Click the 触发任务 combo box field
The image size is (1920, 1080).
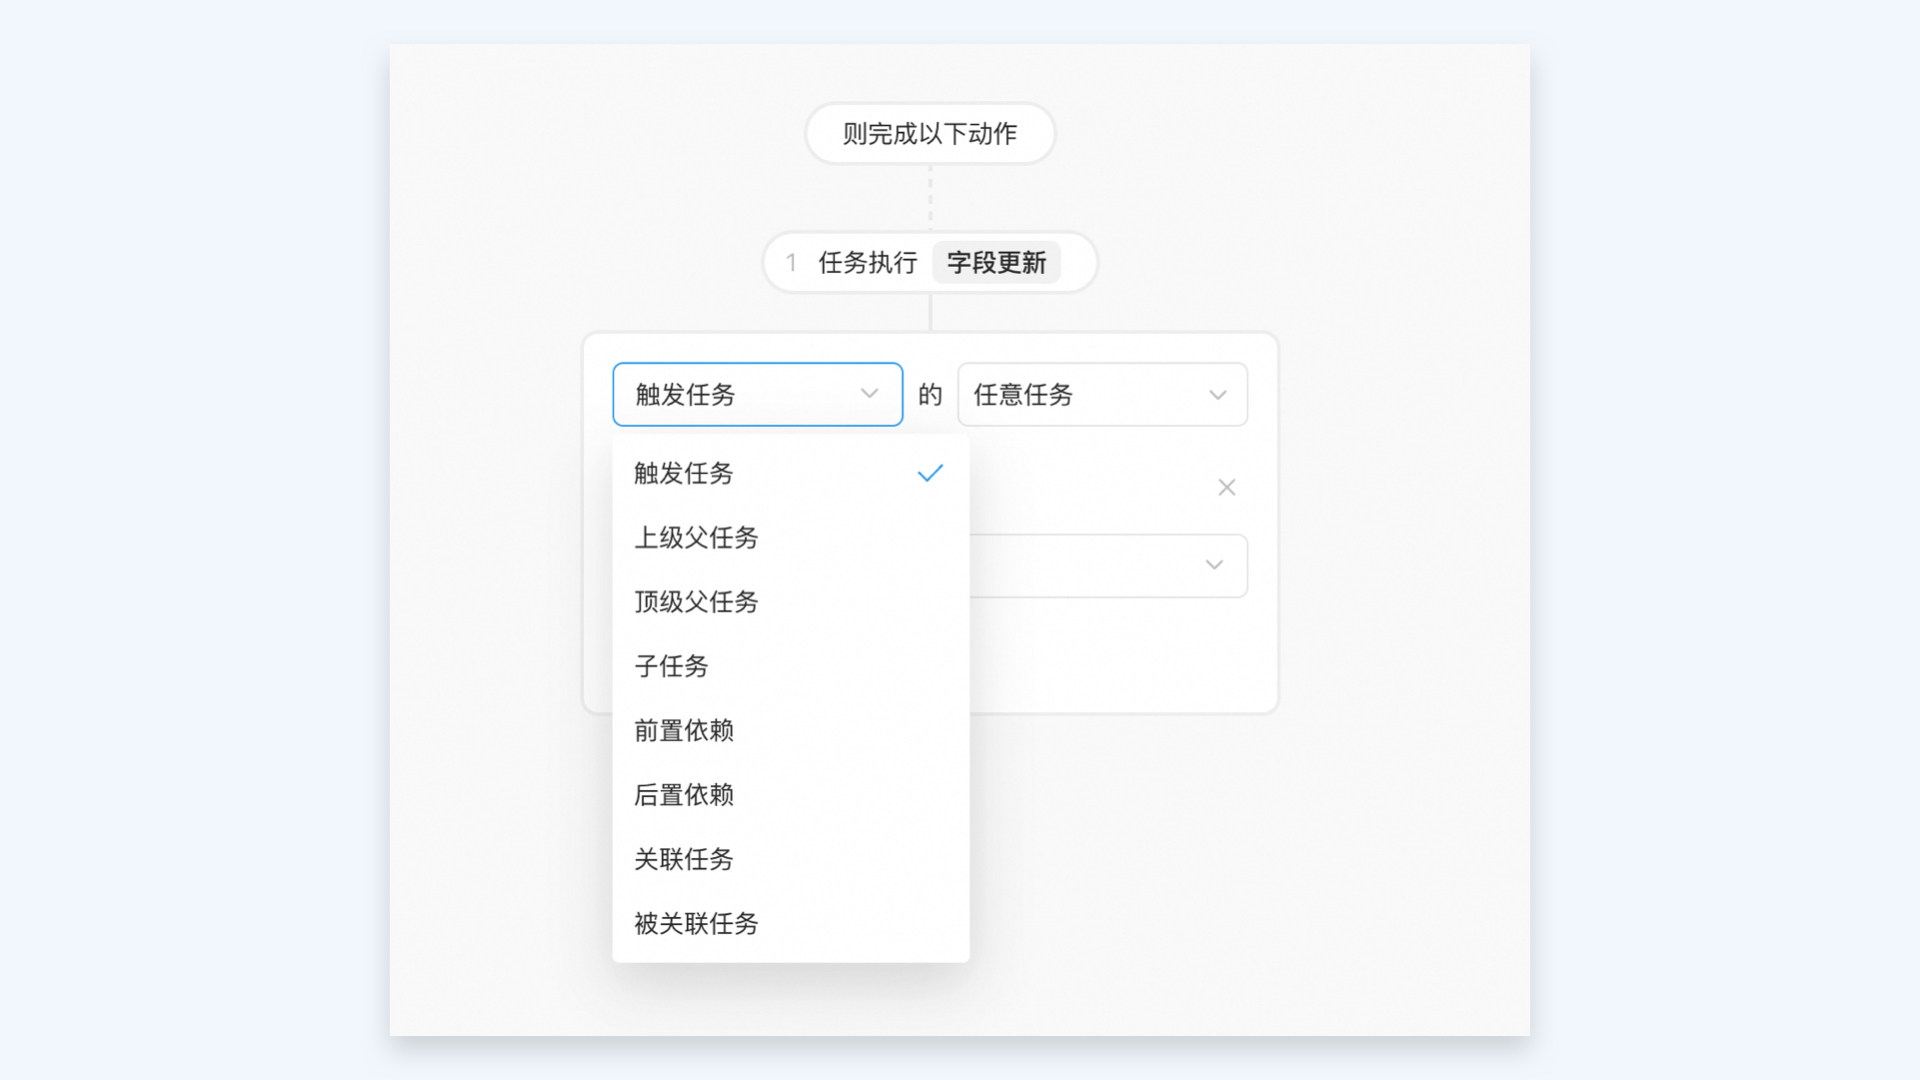(740, 395)
